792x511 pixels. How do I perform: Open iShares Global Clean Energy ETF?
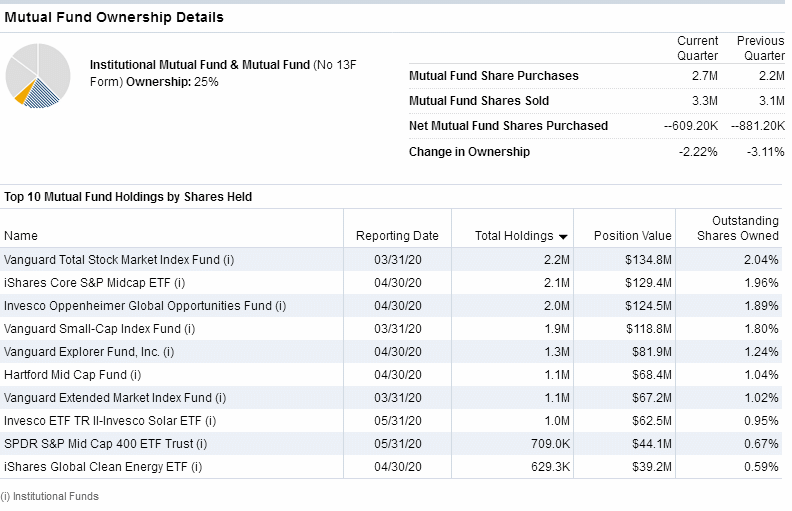[x=103, y=467]
